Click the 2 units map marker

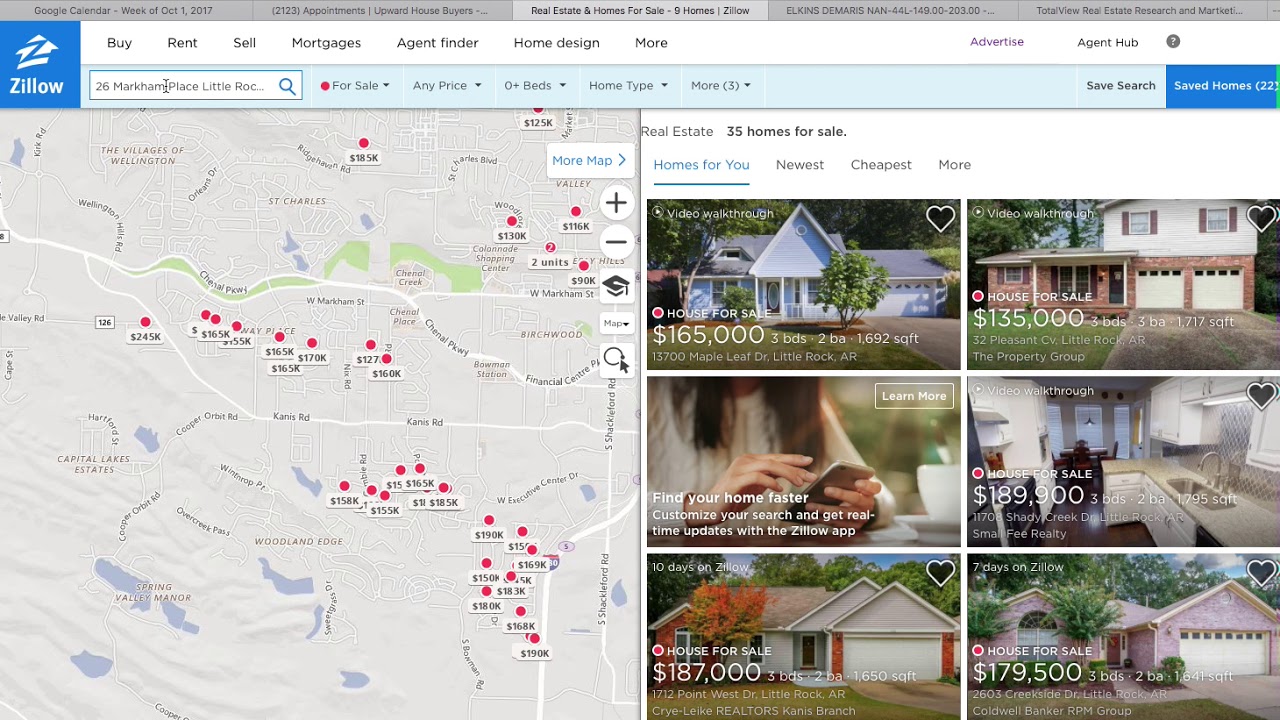coord(550,248)
